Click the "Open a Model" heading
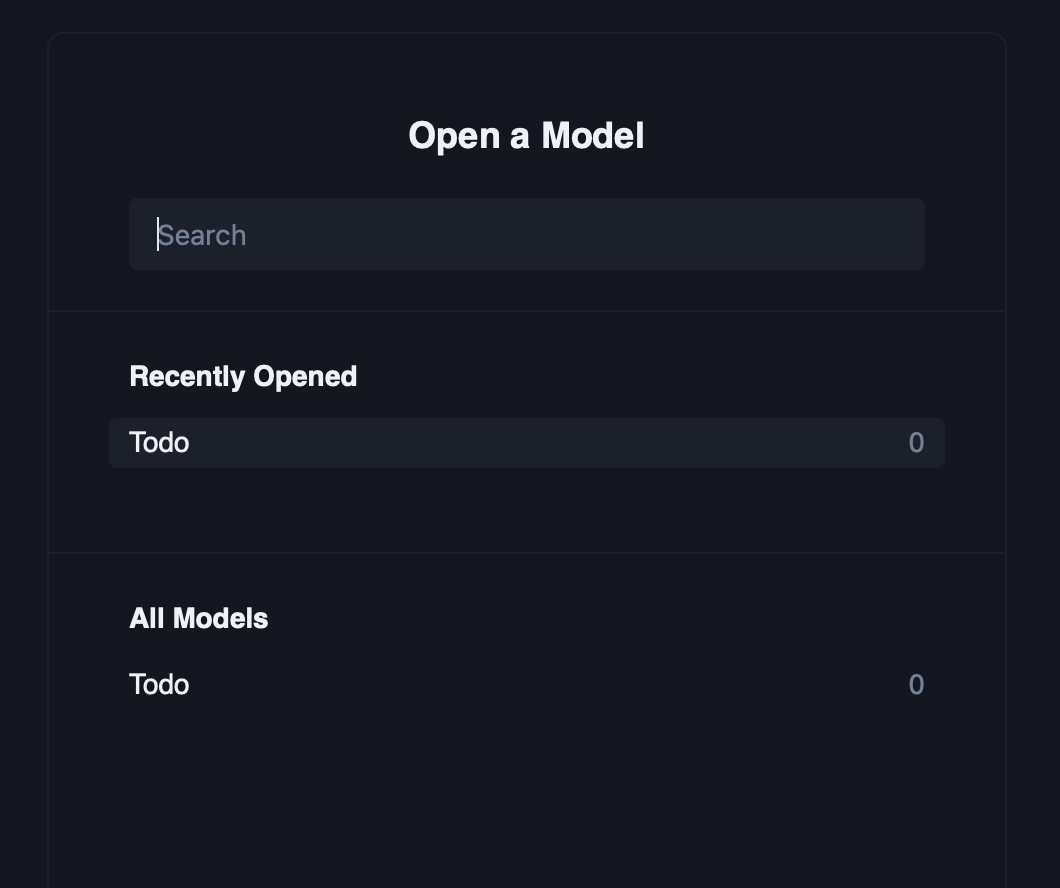Screen dimensions: 1060x888 coord(526,136)
